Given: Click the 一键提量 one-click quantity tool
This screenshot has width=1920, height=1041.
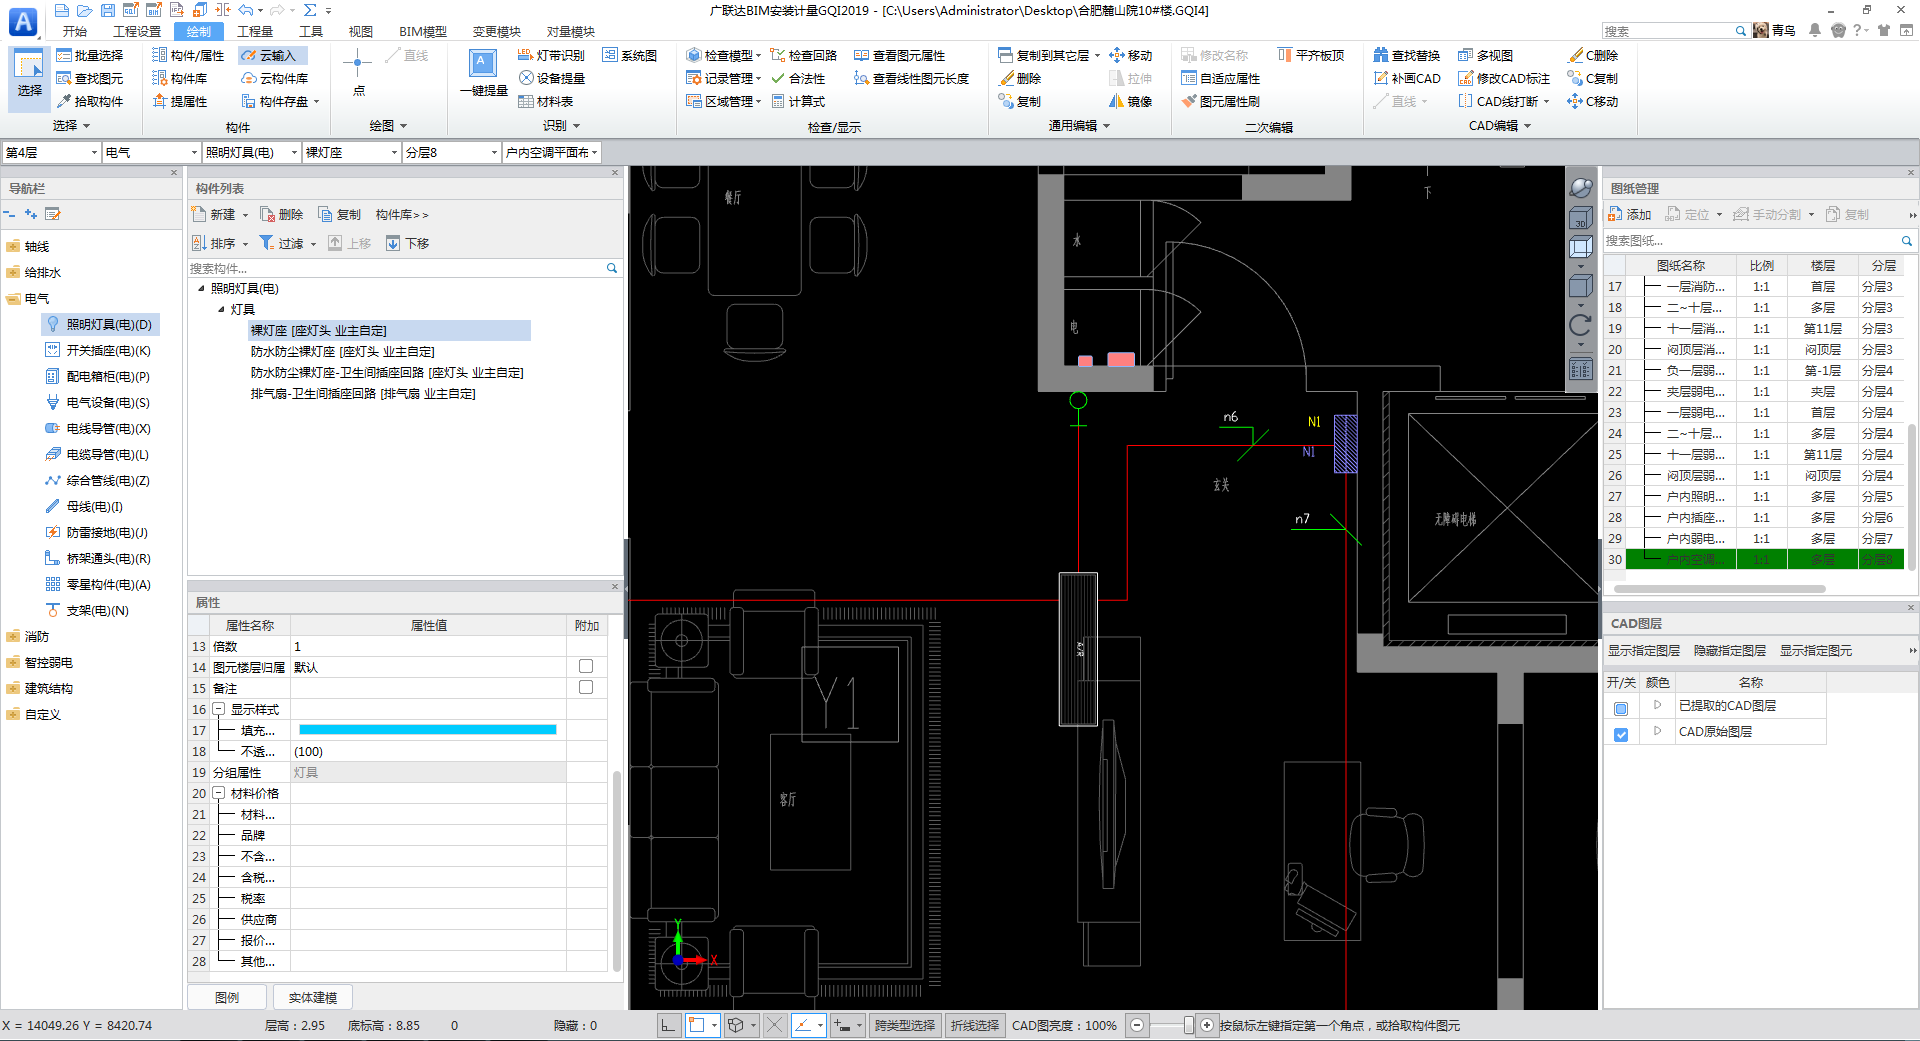Looking at the screenshot, I should pos(484,74).
